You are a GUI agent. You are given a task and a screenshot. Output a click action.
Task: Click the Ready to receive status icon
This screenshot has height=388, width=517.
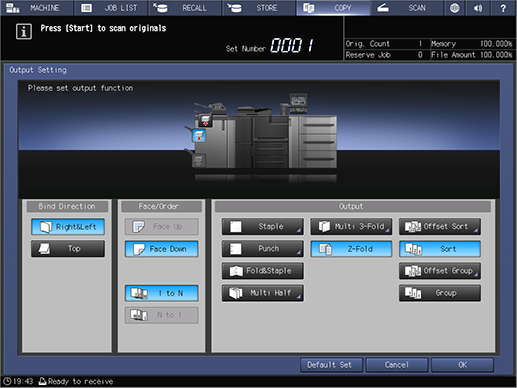click(42, 381)
